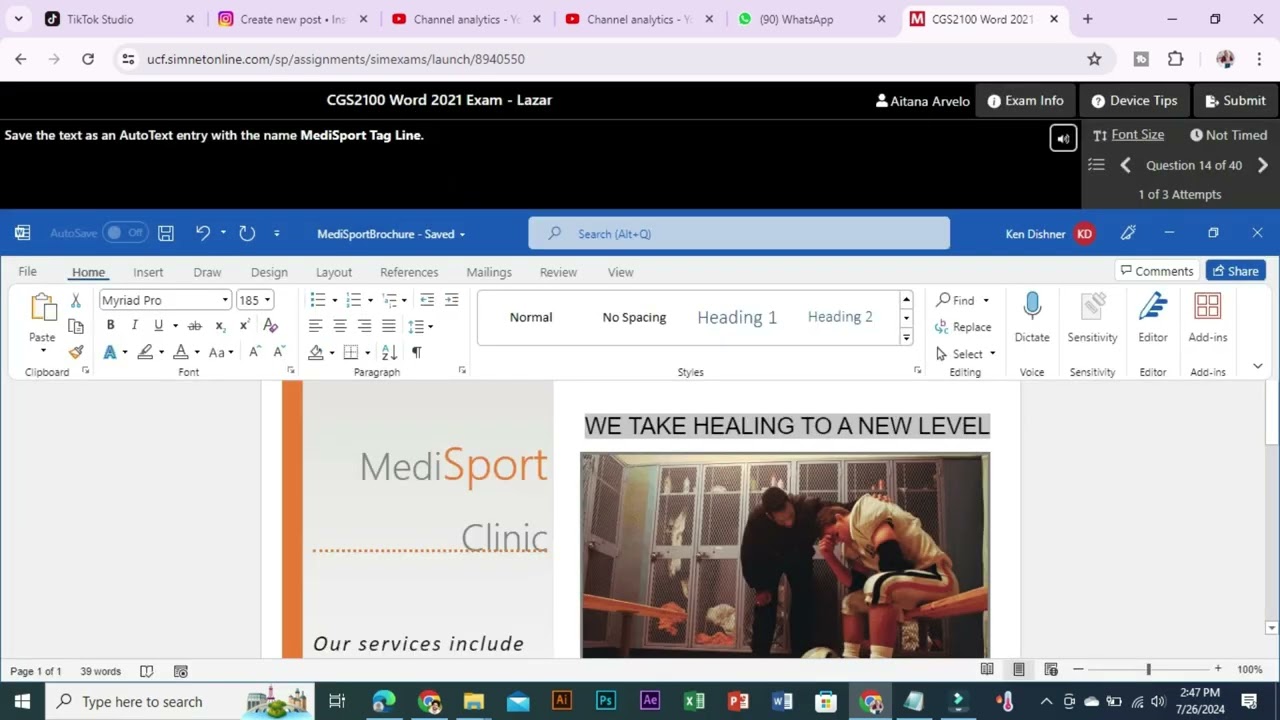
Task: Toggle Italic formatting
Action: coord(134,326)
